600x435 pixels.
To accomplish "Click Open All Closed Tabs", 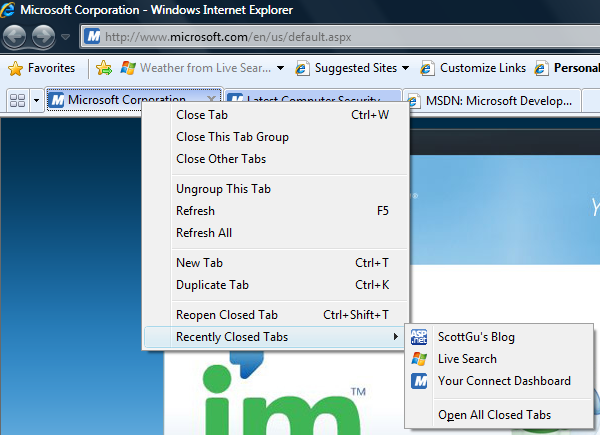I will coord(499,415).
